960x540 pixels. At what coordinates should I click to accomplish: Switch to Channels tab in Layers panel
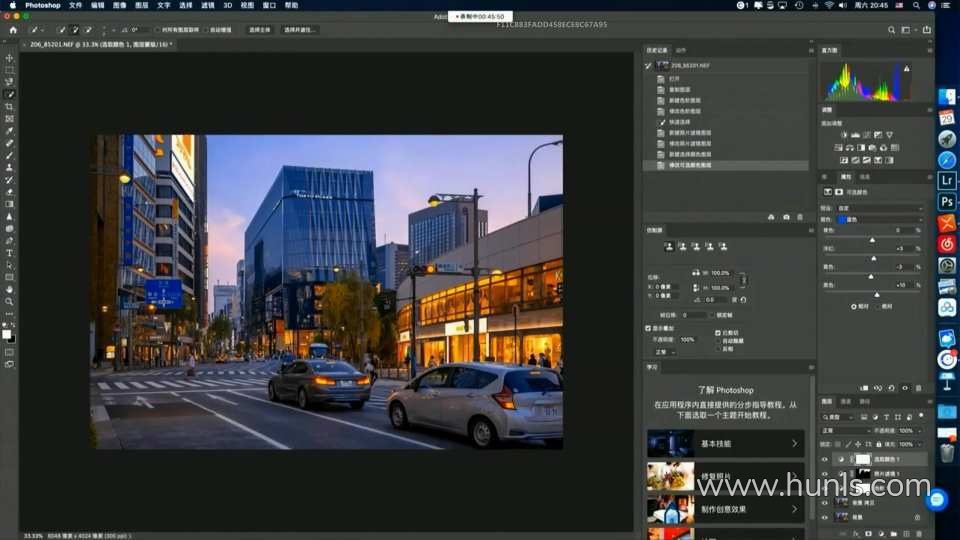pos(846,402)
